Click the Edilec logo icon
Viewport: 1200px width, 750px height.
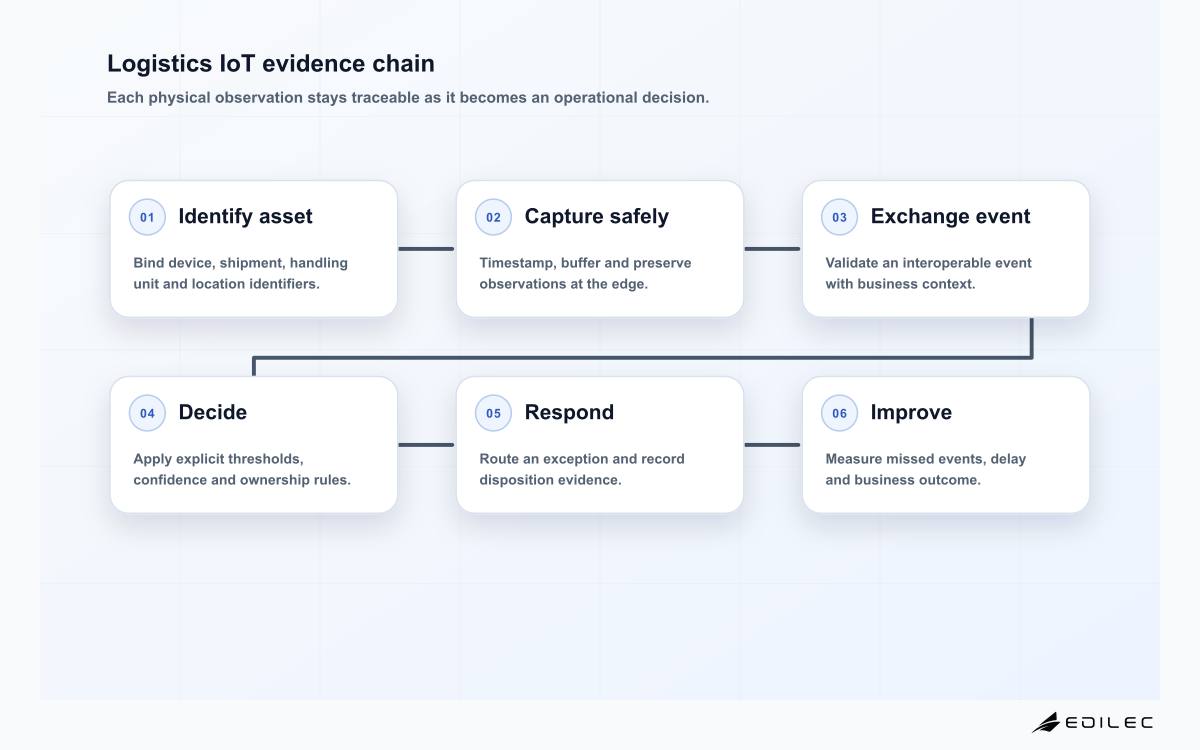click(x=1046, y=722)
